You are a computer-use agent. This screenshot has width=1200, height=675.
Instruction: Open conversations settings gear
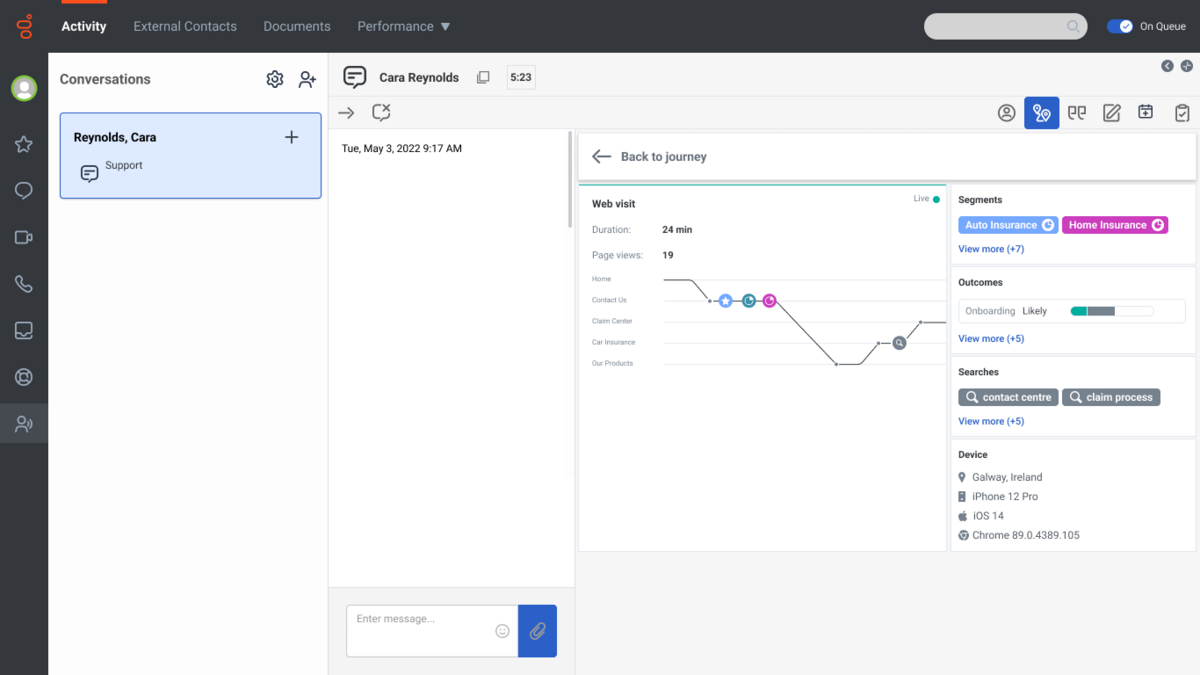[x=275, y=79]
